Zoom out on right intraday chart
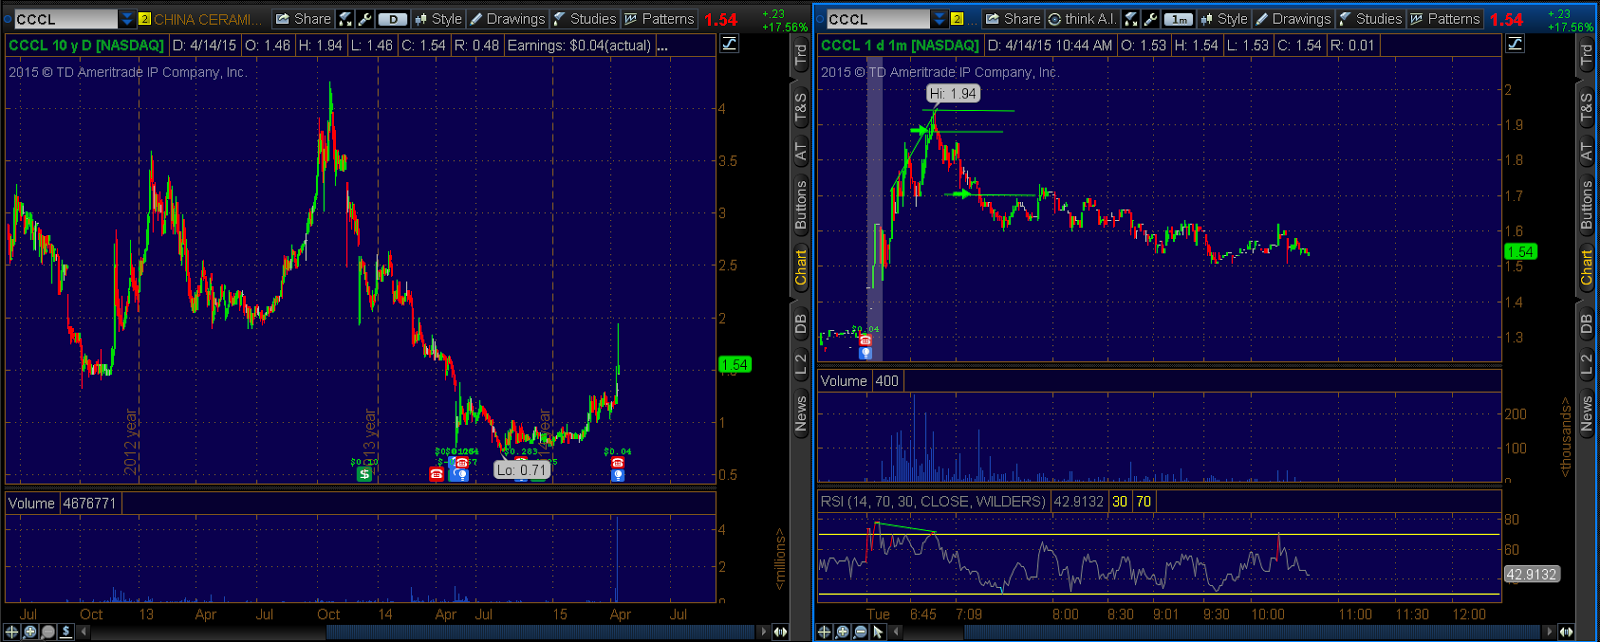 click(x=860, y=631)
